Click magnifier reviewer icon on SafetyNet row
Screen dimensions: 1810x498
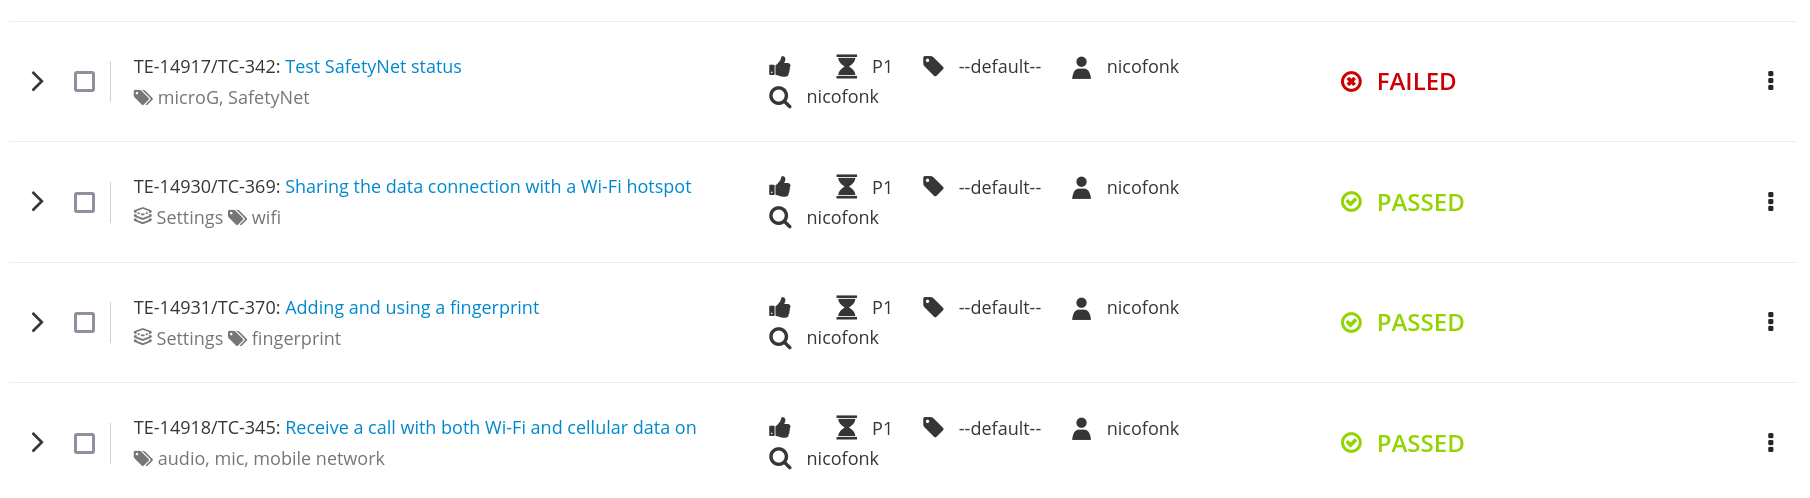[x=780, y=97]
